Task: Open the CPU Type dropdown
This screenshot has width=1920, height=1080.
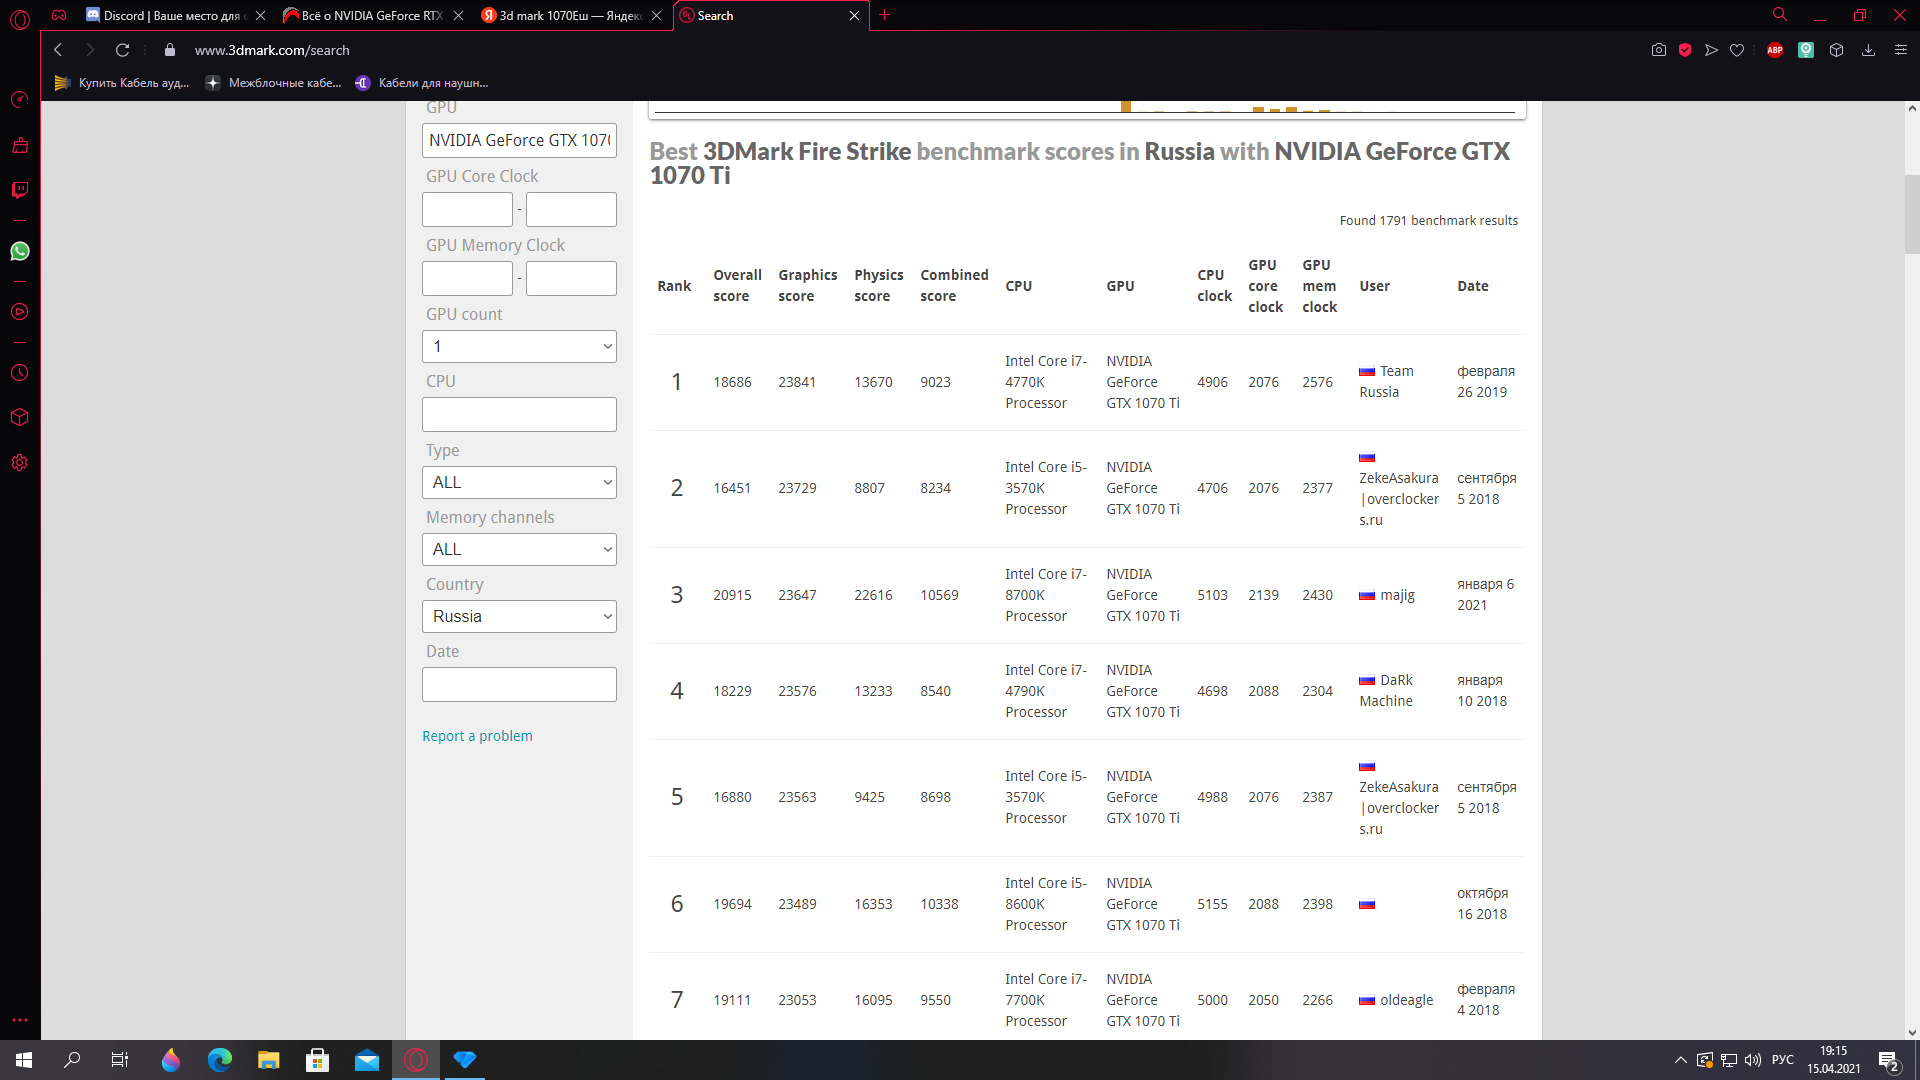Action: pos(519,483)
